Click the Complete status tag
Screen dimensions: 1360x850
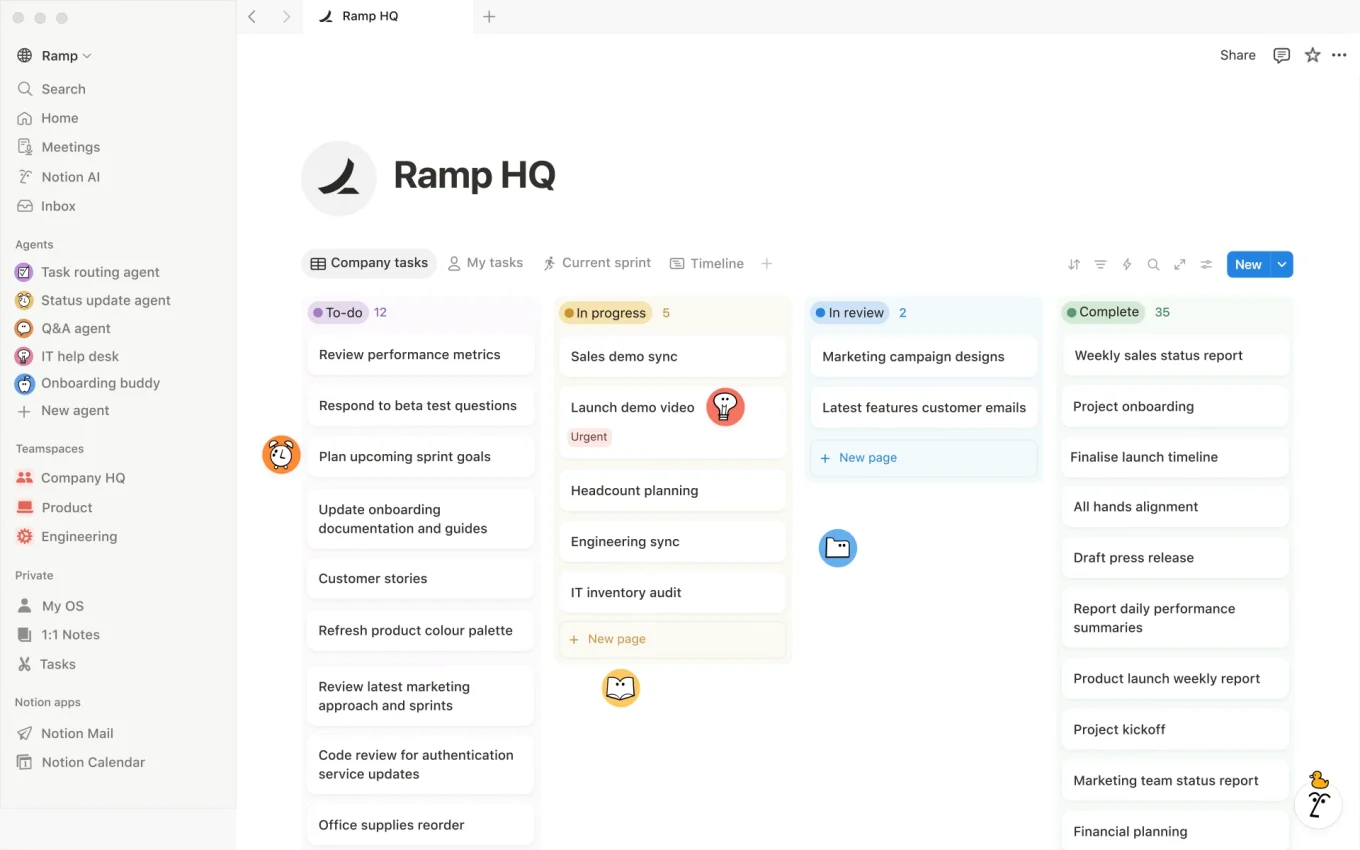coord(1103,312)
